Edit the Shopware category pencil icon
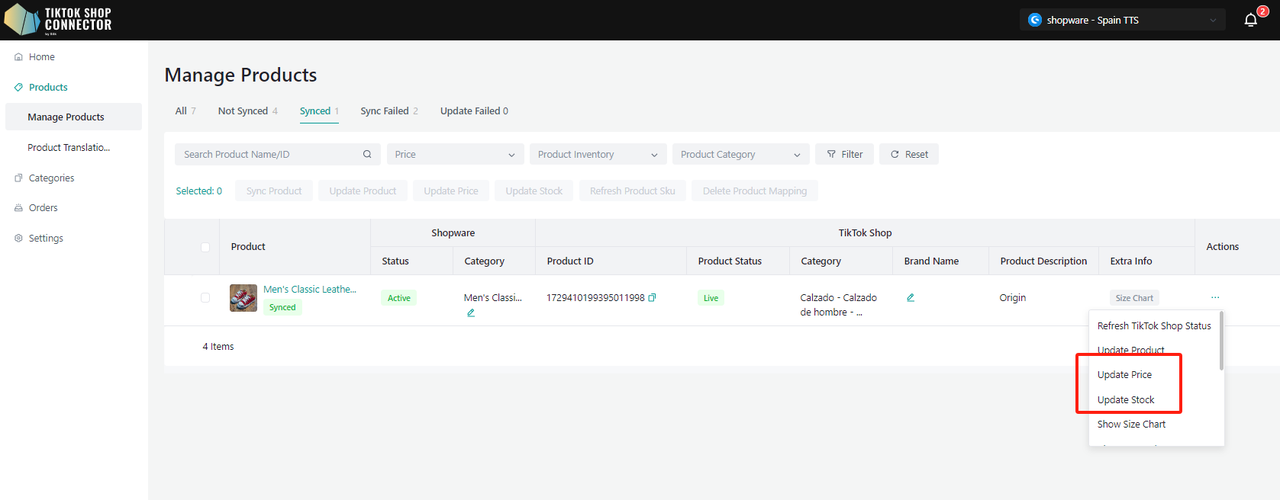 point(471,313)
